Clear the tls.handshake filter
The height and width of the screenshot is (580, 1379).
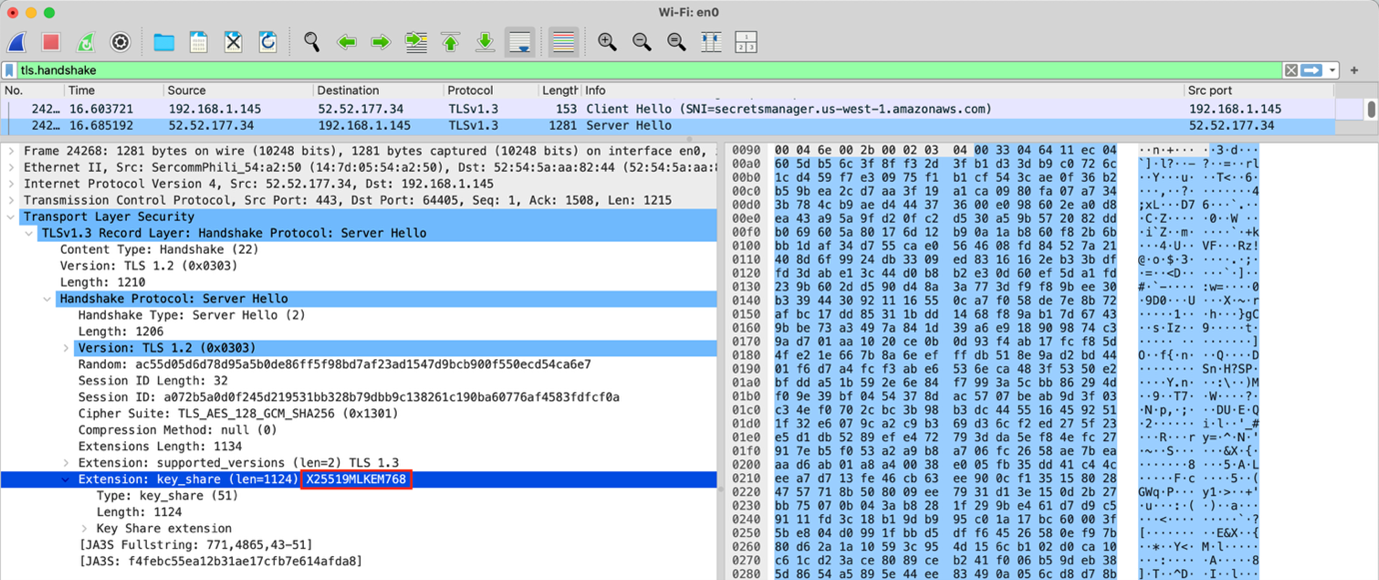[1291, 70]
